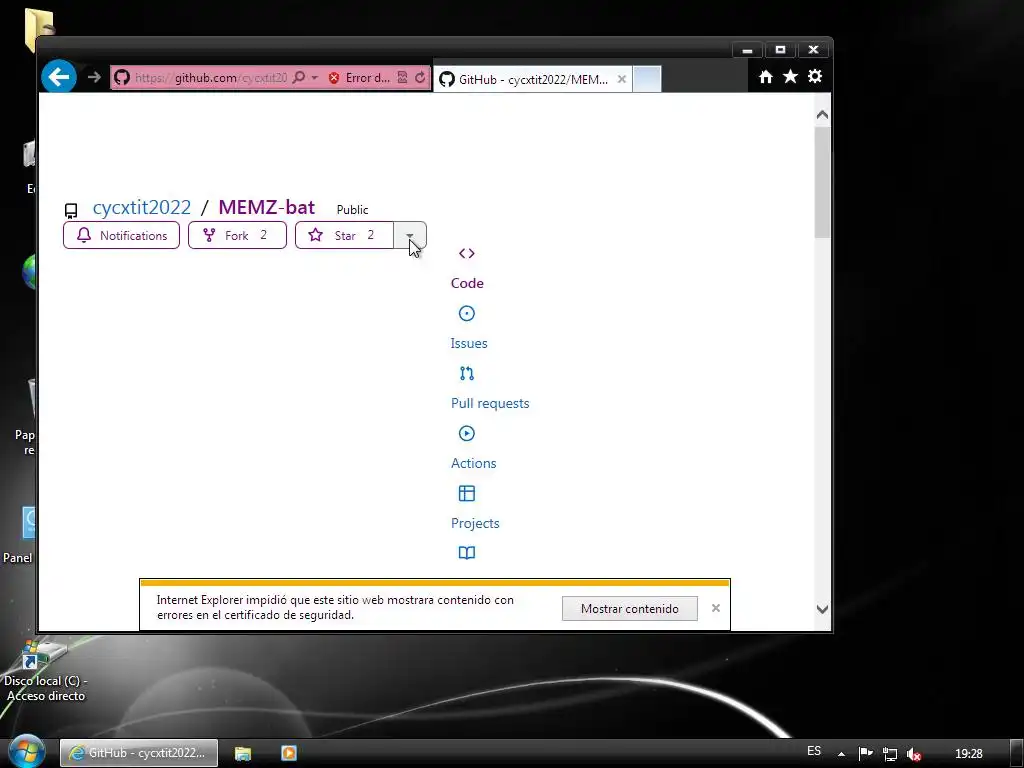Click the Notifications button
Image resolution: width=1024 pixels, height=768 pixels.
point(121,235)
